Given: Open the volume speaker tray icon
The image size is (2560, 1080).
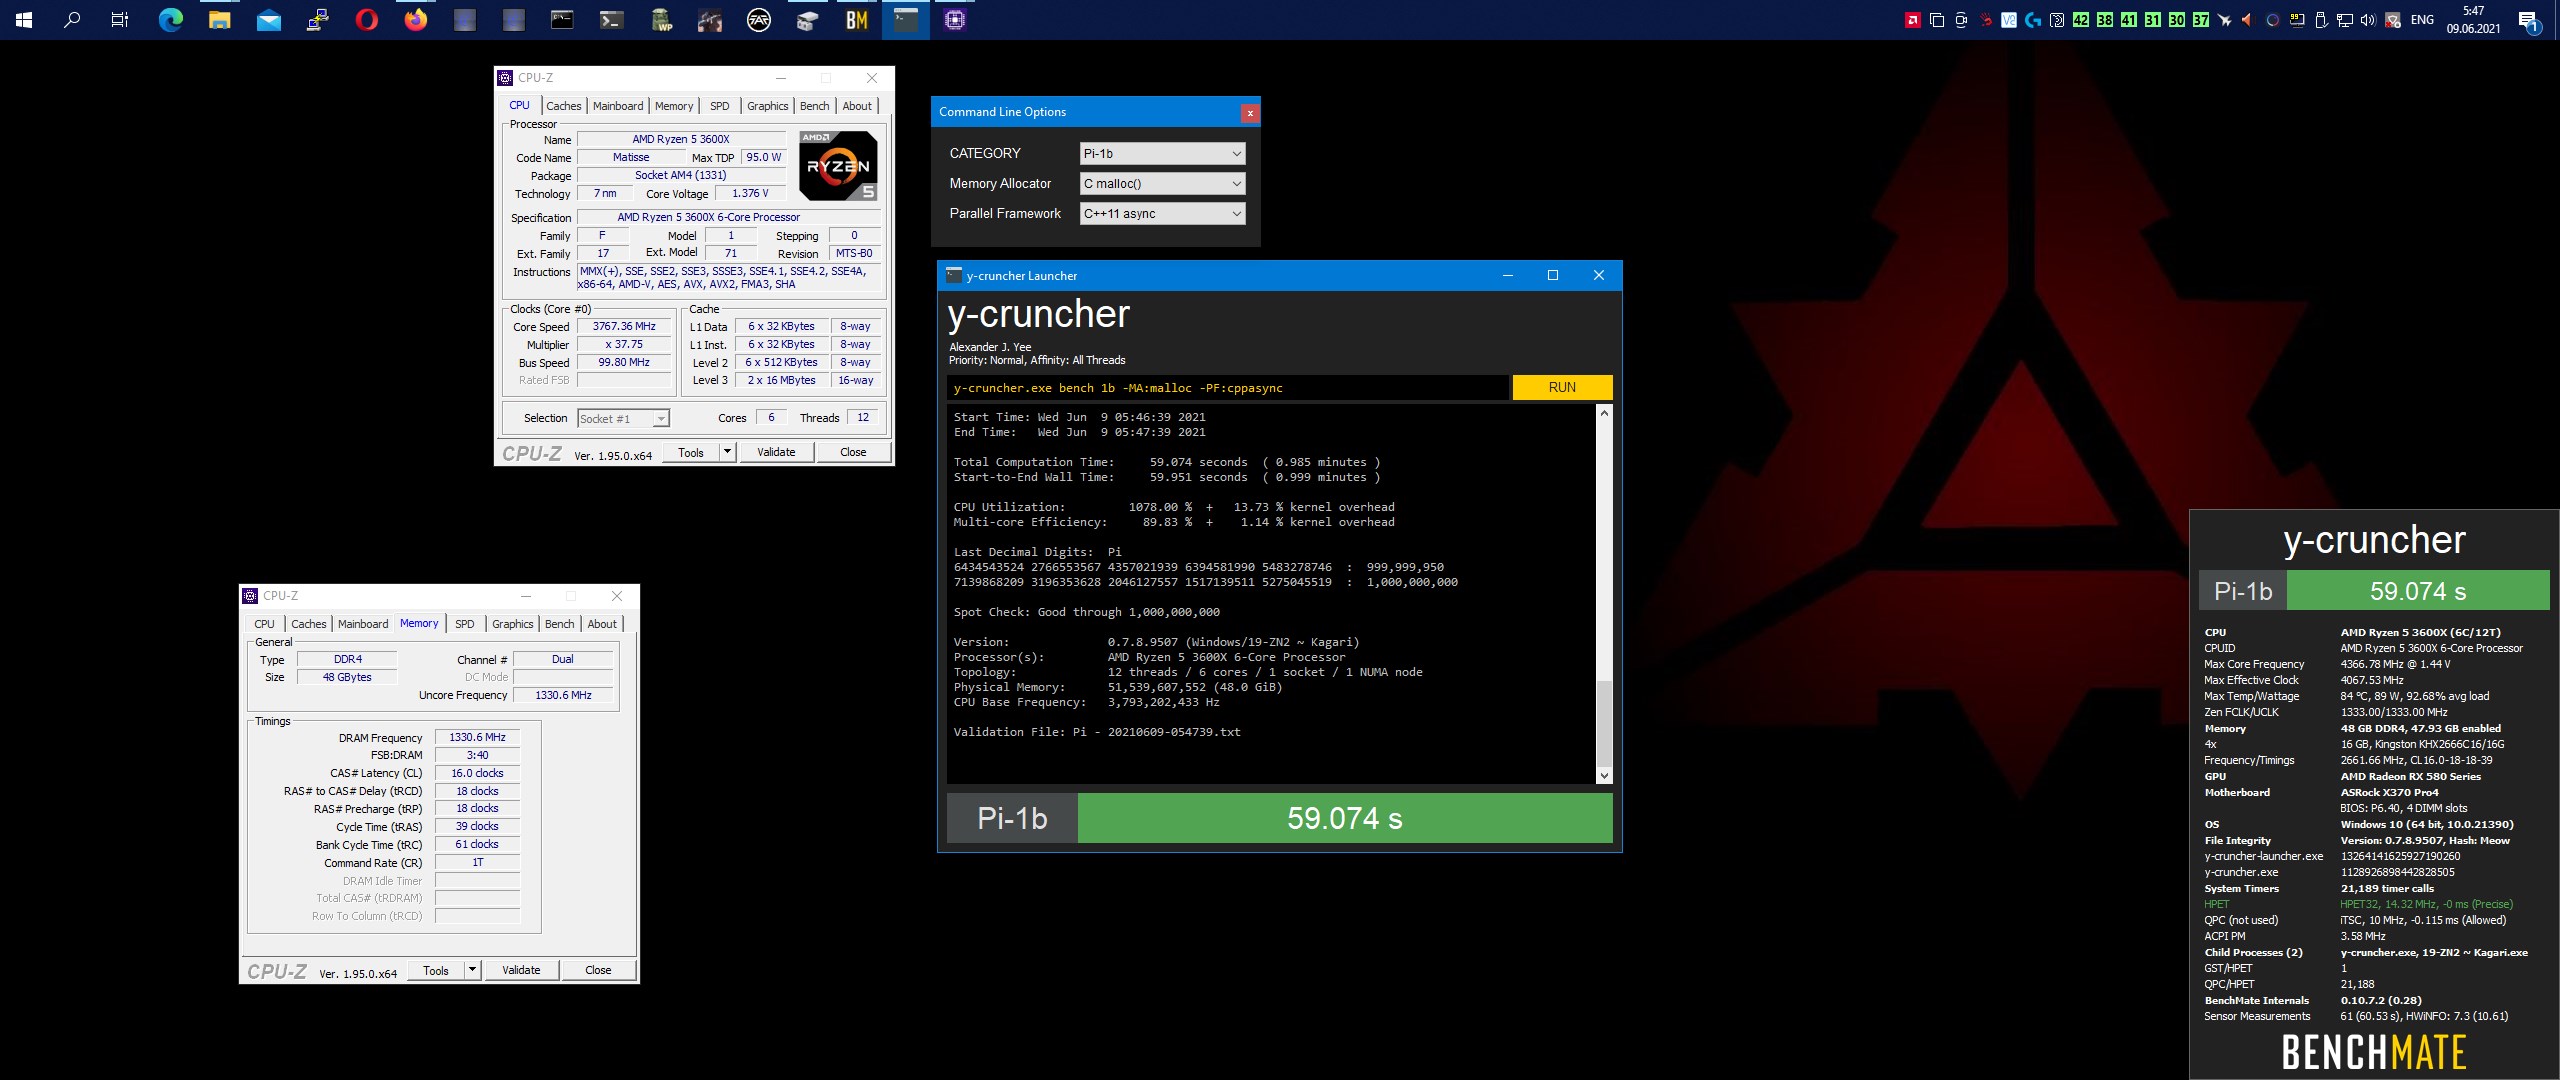Looking at the screenshot, I should coord(2367,19).
